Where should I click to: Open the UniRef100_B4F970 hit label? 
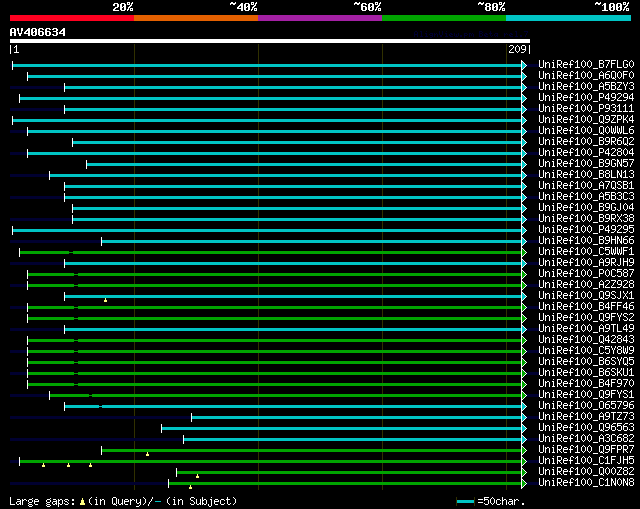[x=586, y=384]
